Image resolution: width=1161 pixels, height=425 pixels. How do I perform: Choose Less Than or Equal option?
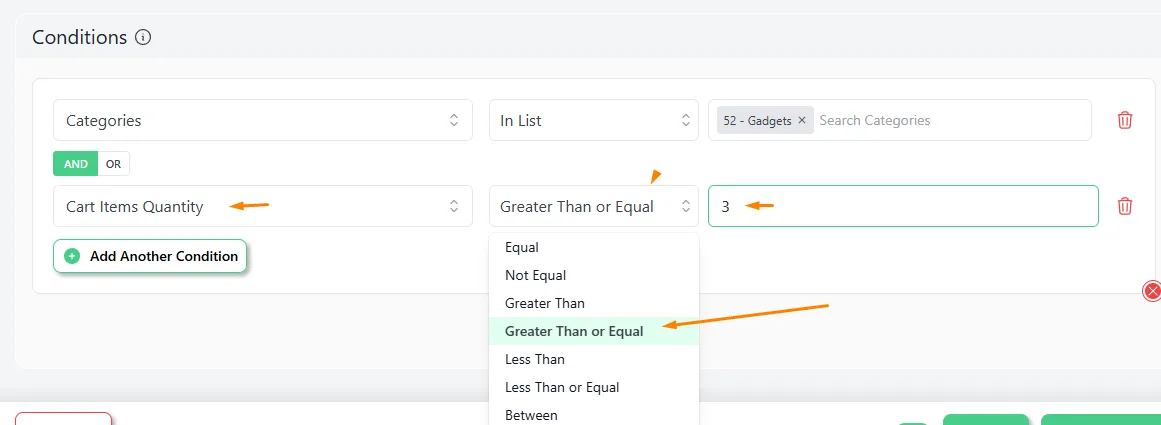click(594, 387)
